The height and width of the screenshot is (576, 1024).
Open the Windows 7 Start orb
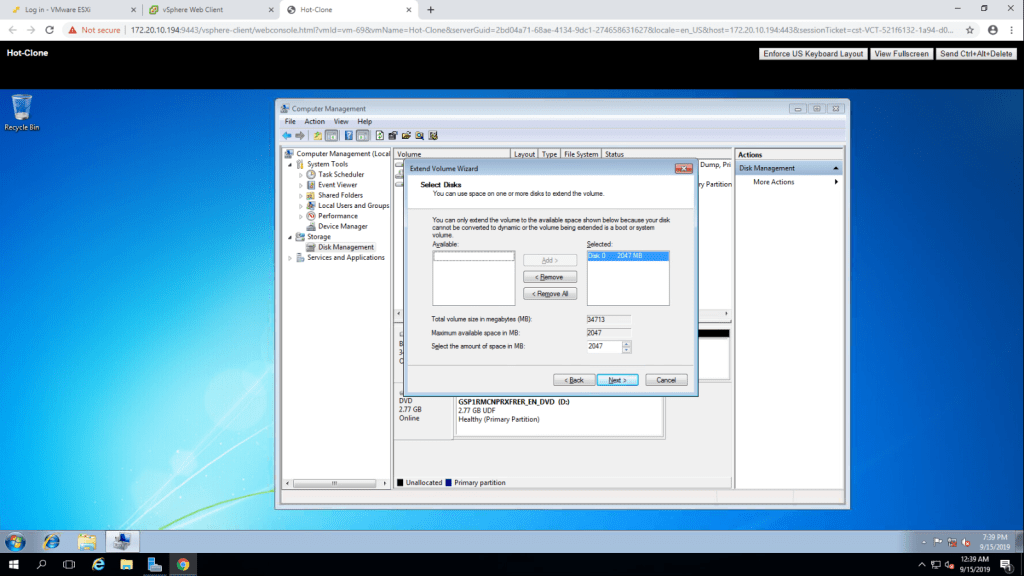click(x=16, y=541)
